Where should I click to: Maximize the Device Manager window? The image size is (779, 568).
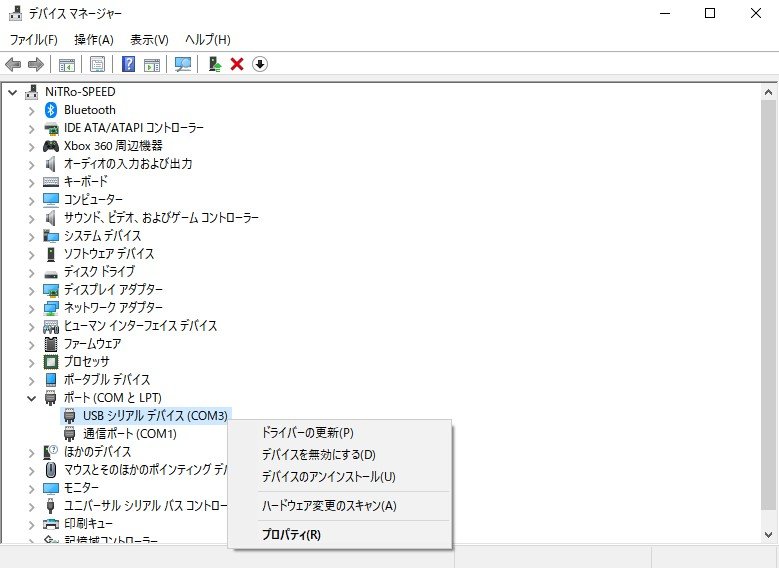point(710,13)
